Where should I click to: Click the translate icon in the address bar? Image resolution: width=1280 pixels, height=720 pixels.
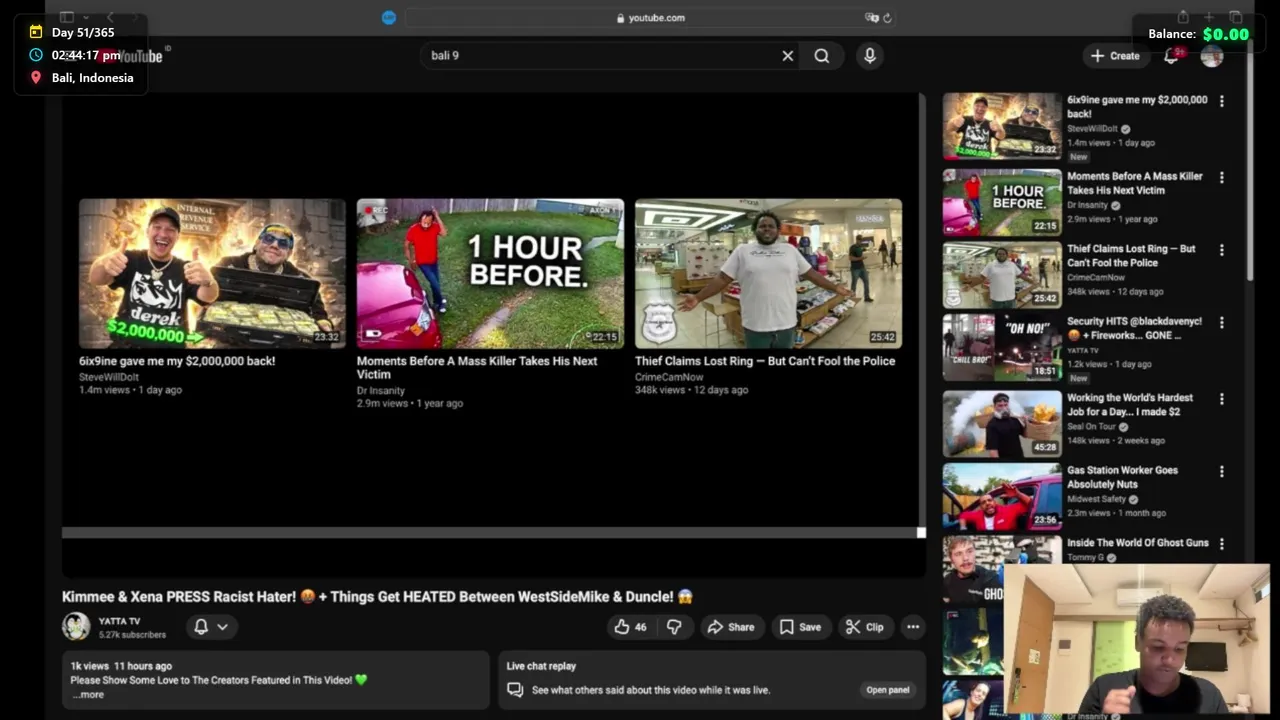pos(871,18)
